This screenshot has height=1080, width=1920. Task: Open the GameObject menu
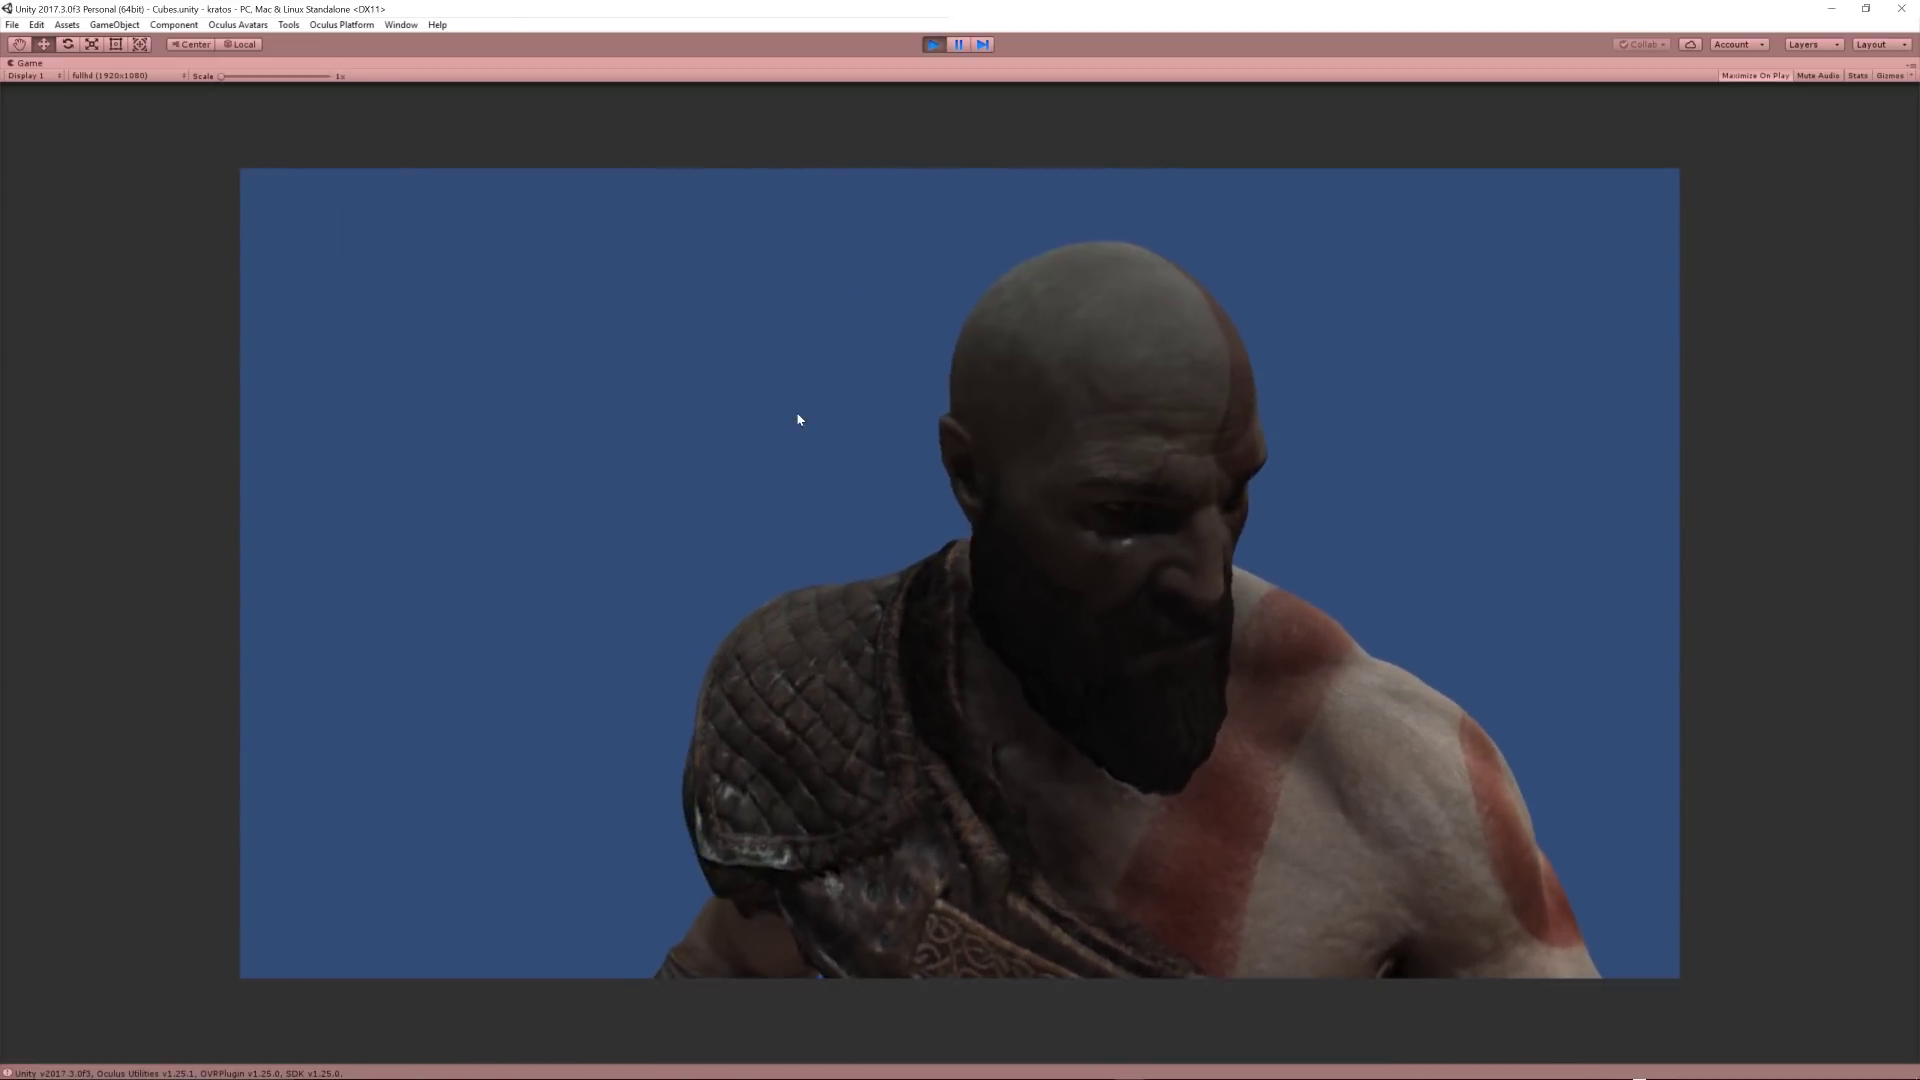point(115,25)
